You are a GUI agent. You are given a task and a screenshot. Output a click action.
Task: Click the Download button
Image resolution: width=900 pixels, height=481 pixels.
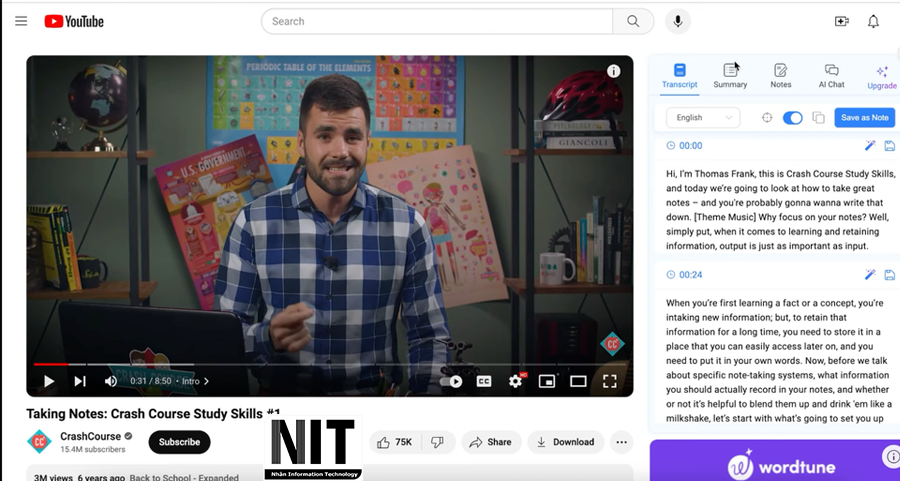565,442
